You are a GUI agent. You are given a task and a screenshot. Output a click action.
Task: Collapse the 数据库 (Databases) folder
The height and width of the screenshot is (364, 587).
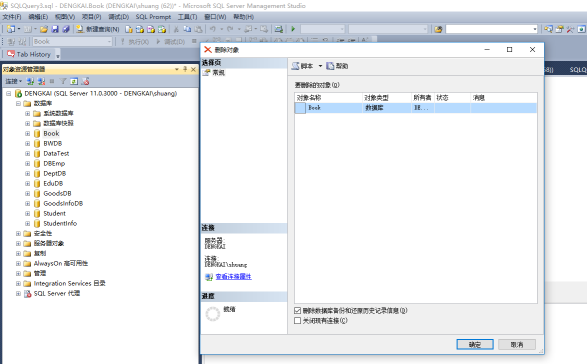click(18, 103)
